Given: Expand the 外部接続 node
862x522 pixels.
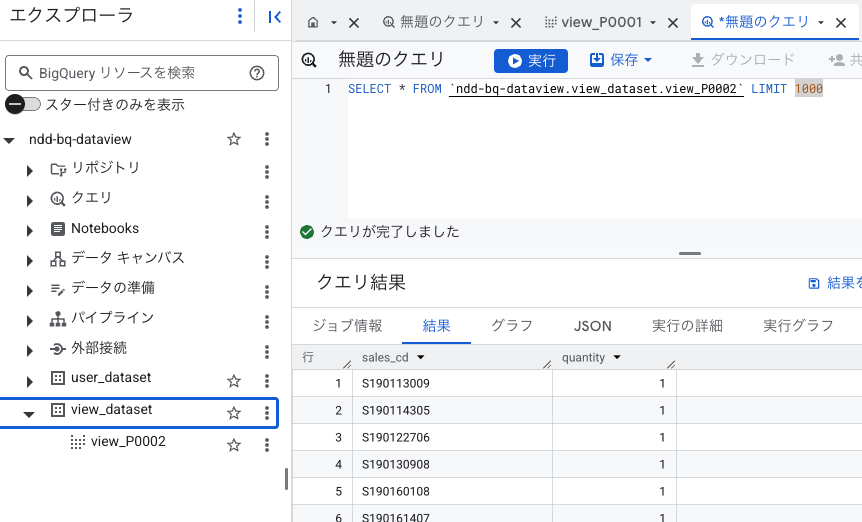Looking at the screenshot, I should point(30,351).
